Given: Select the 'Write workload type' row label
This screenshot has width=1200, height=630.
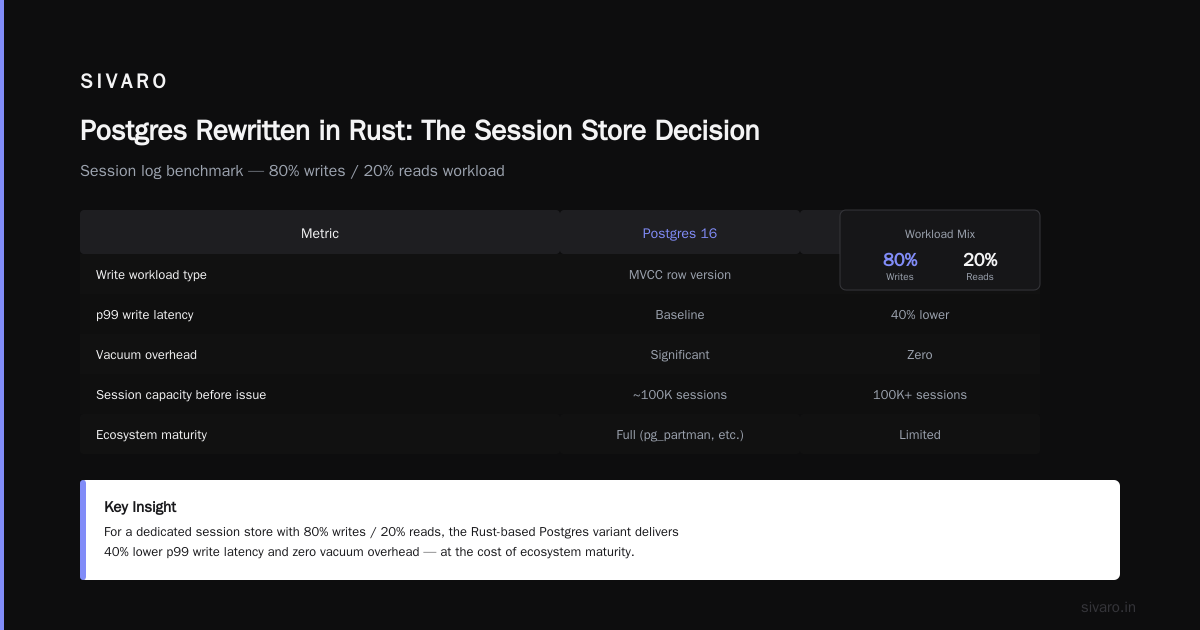Looking at the screenshot, I should [x=151, y=274].
